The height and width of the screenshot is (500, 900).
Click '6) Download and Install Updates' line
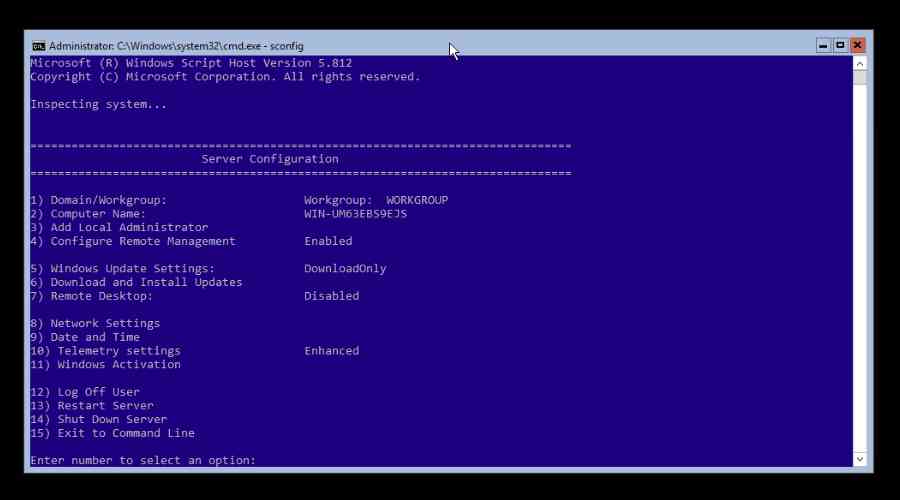point(136,282)
